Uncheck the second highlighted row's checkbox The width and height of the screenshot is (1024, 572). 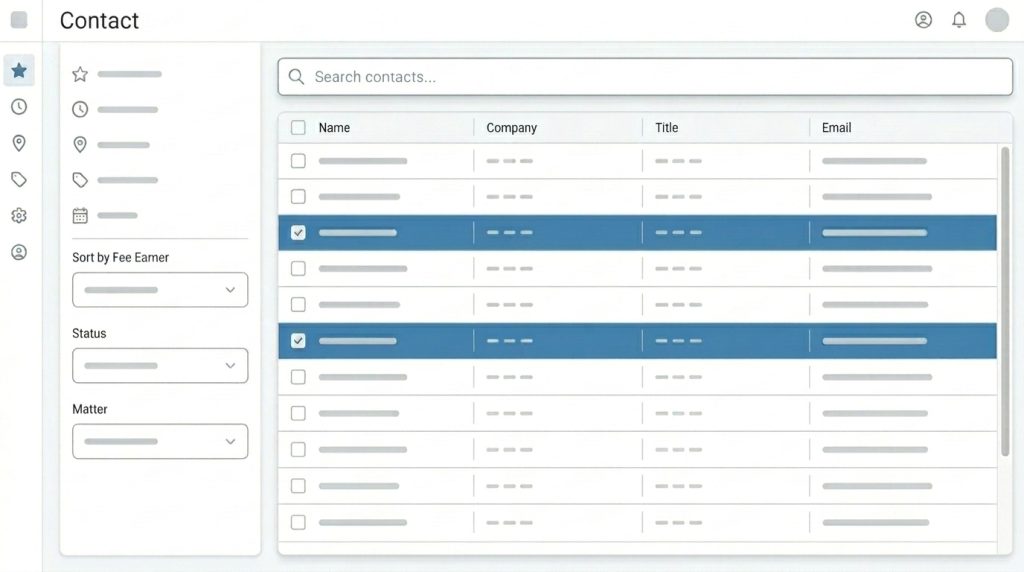(298, 341)
